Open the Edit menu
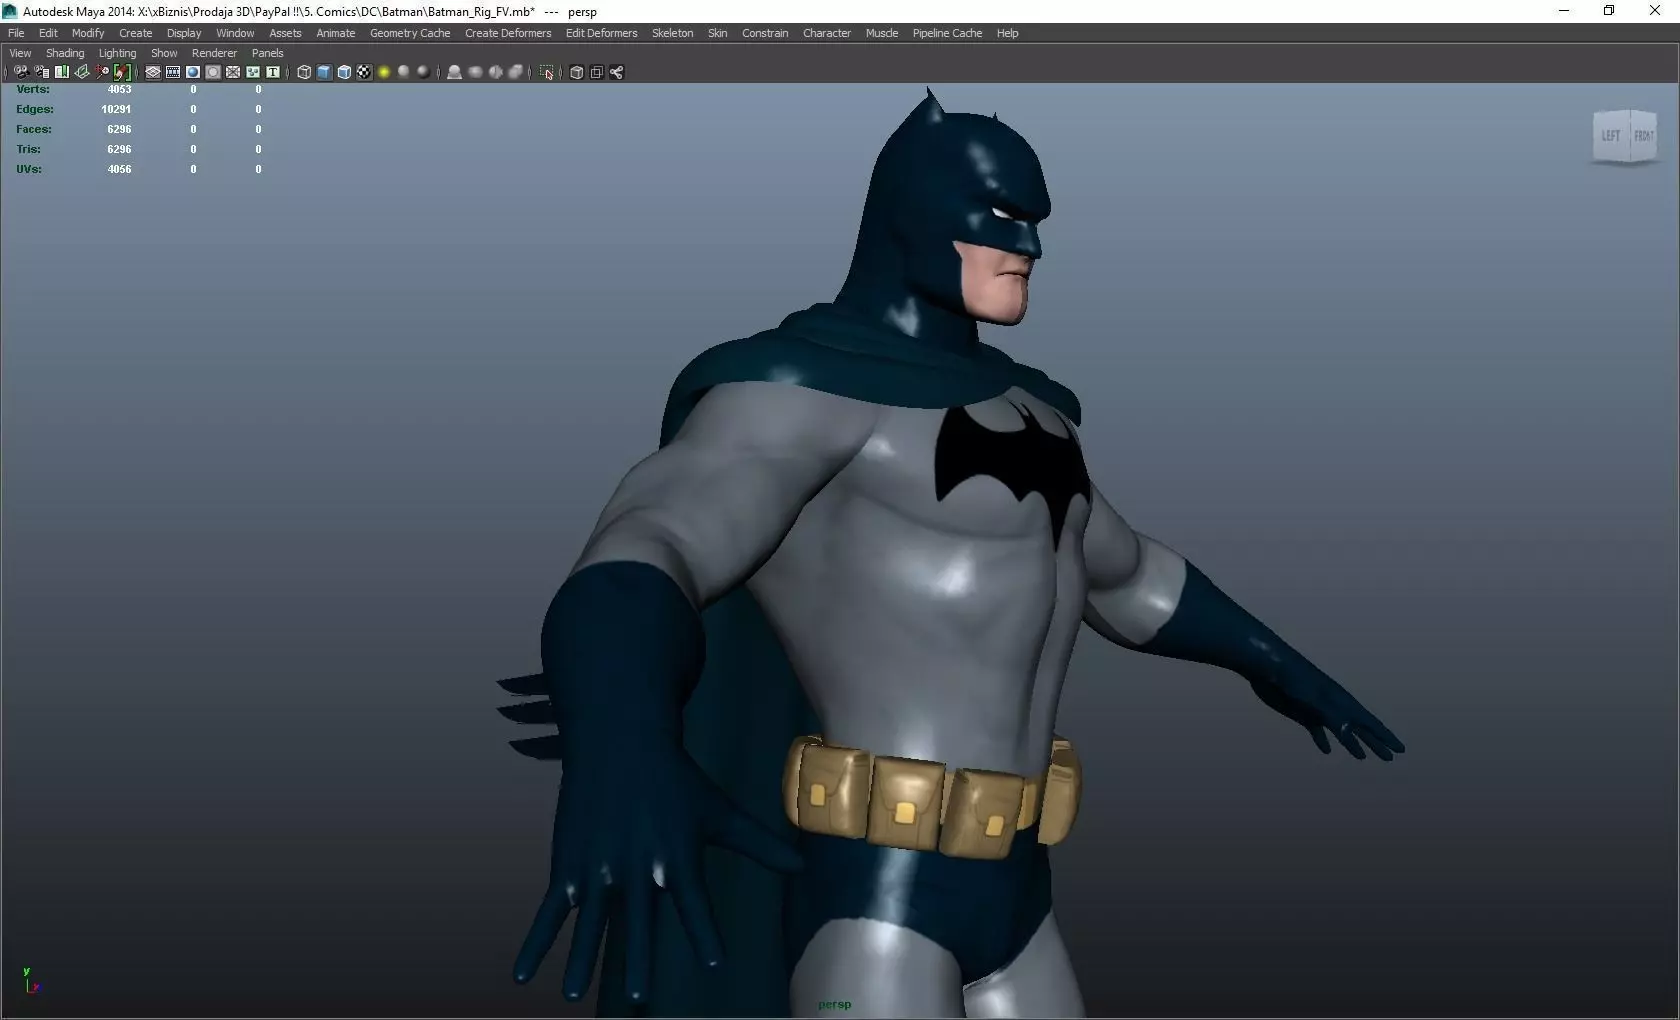Image resolution: width=1680 pixels, height=1020 pixels. tap(48, 33)
